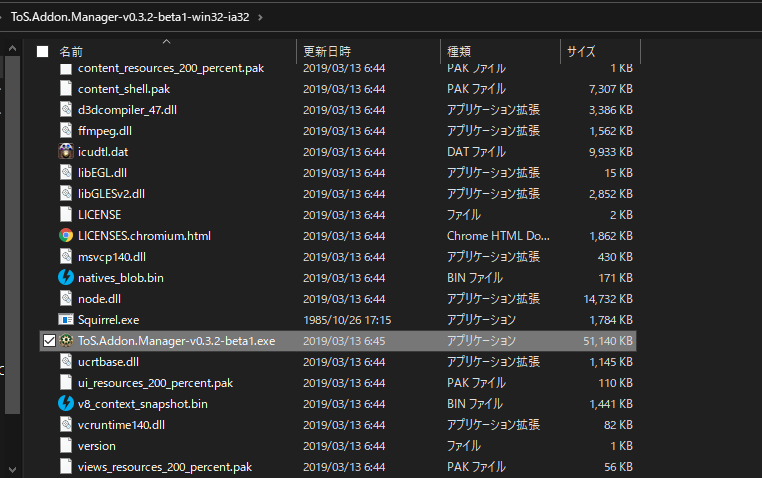Click the LICENSE file icon
This screenshot has height=478, width=762.
click(66, 215)
